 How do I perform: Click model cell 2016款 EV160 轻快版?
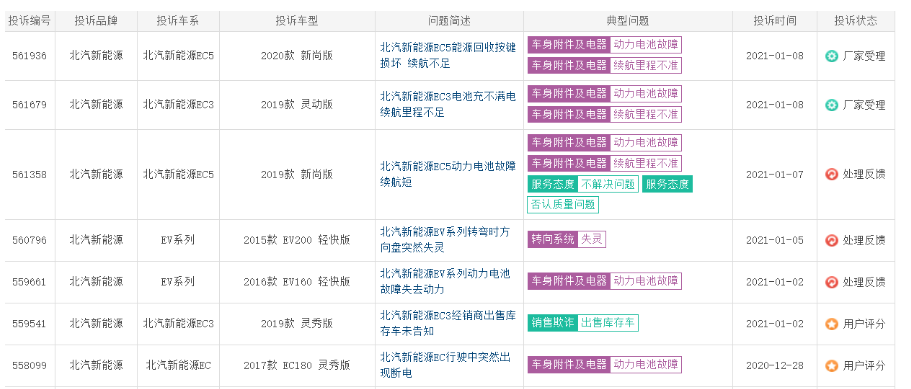pos(297,282)
